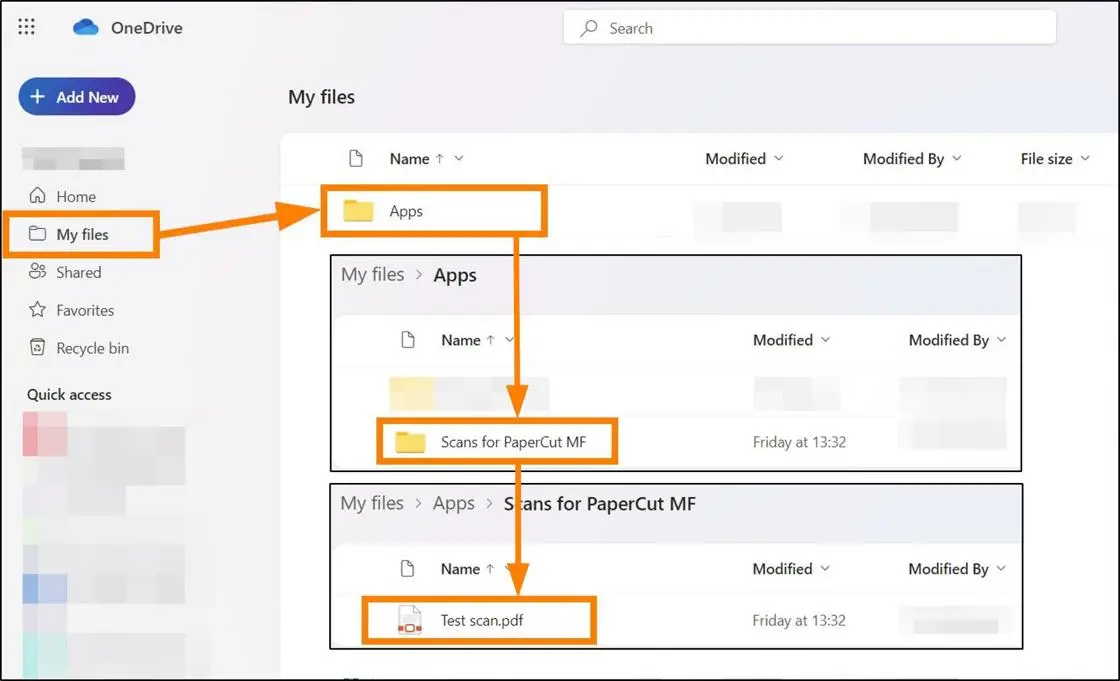
Task: Go to Home in the sidebar
Action: (76, 197)
